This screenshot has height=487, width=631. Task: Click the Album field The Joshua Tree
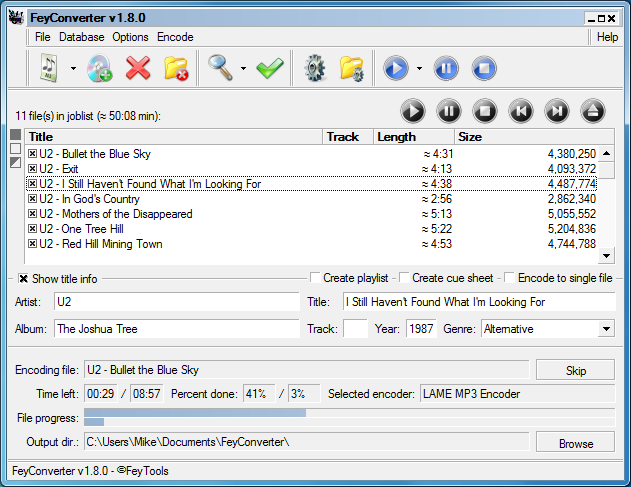pos(177,329)
